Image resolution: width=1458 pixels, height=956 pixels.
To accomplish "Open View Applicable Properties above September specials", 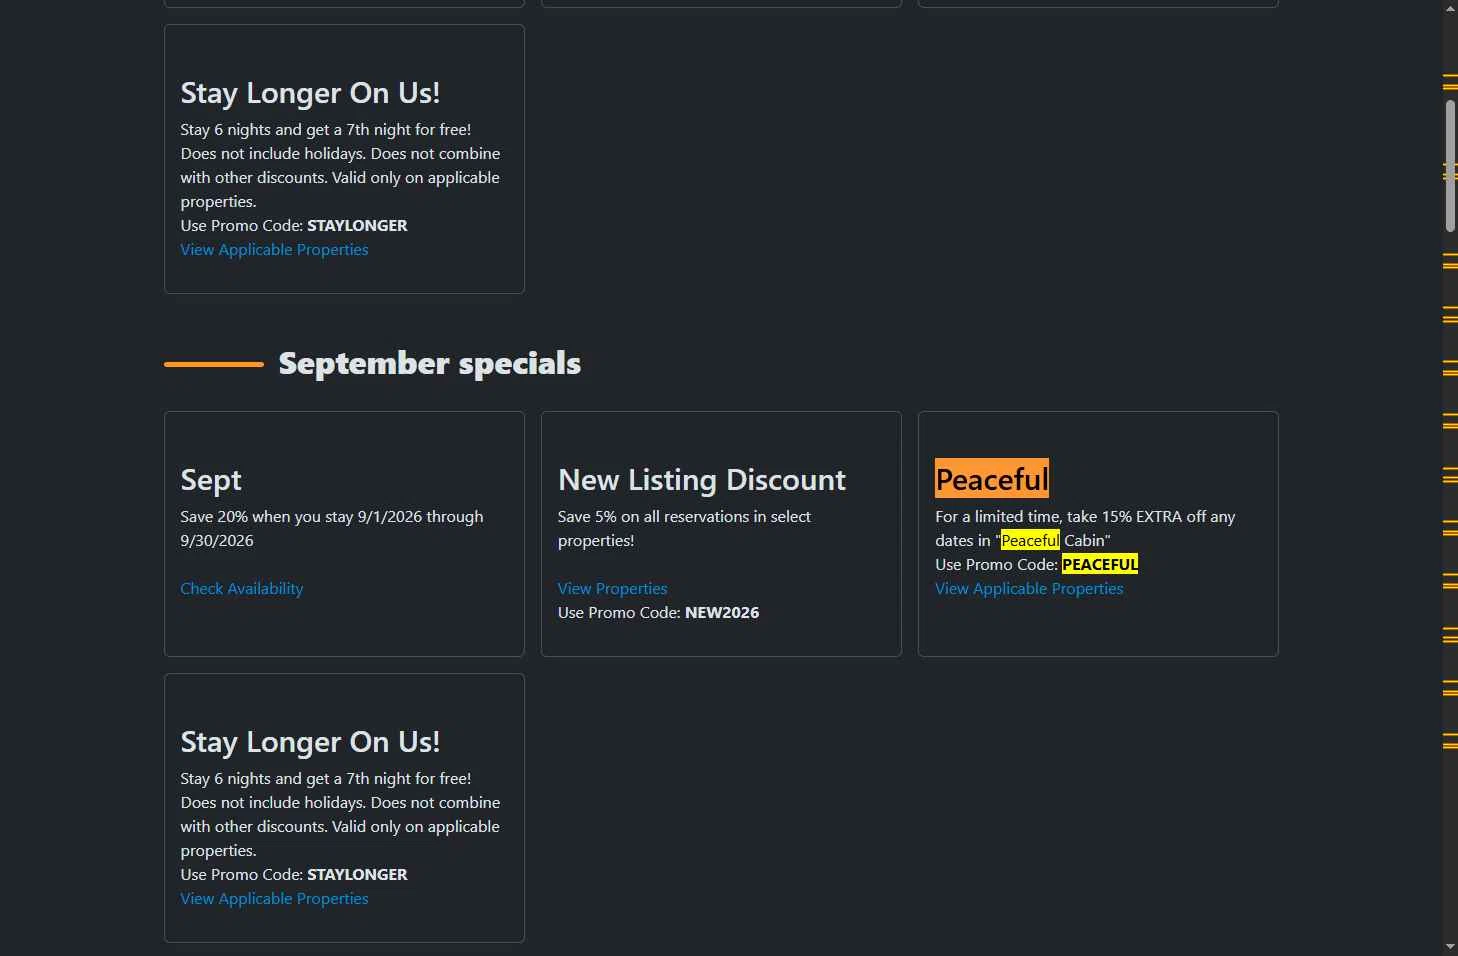I will click(274, 250).
